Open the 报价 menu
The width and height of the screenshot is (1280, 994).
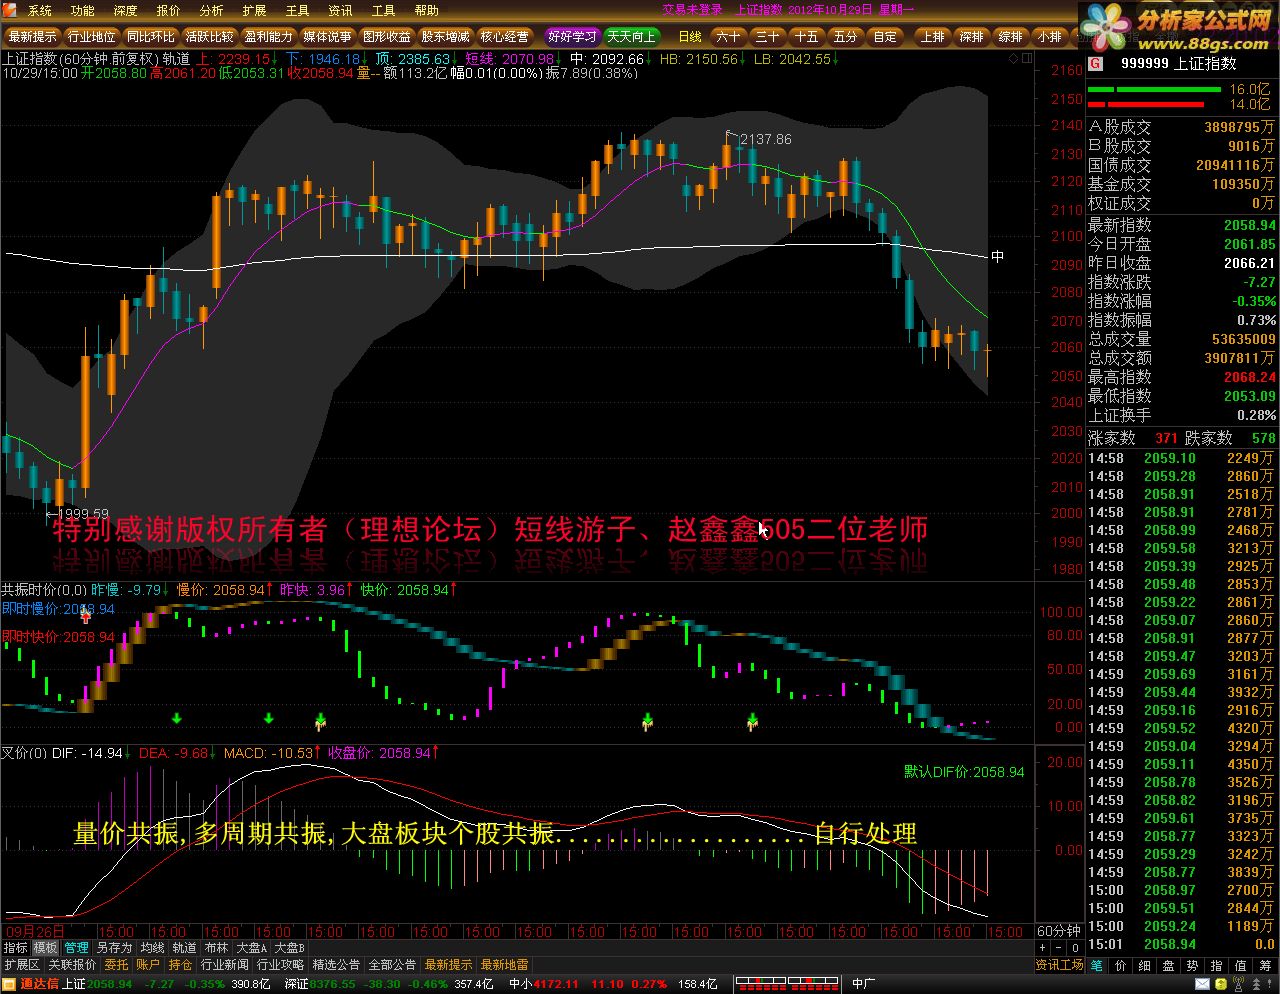(168, 11)
